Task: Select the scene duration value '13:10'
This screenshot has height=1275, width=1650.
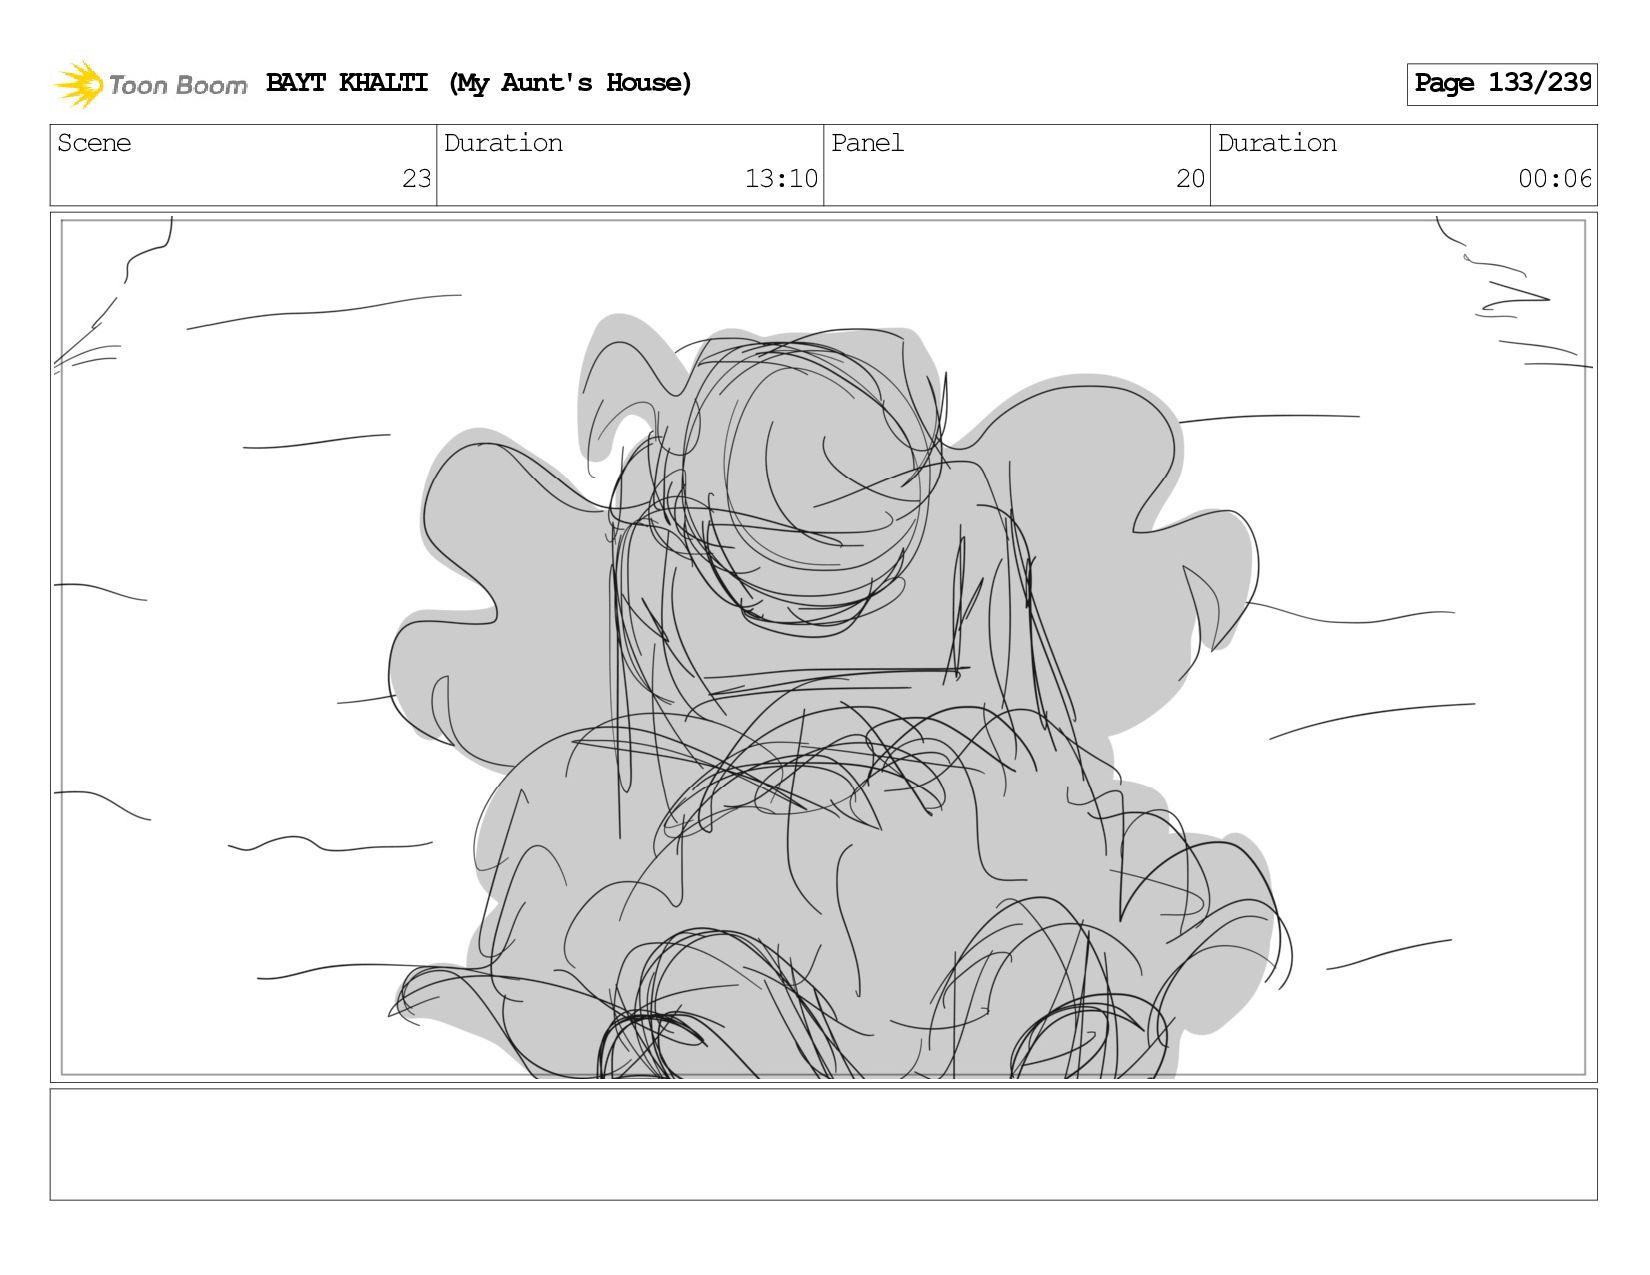Action: [x=781, y=179]
